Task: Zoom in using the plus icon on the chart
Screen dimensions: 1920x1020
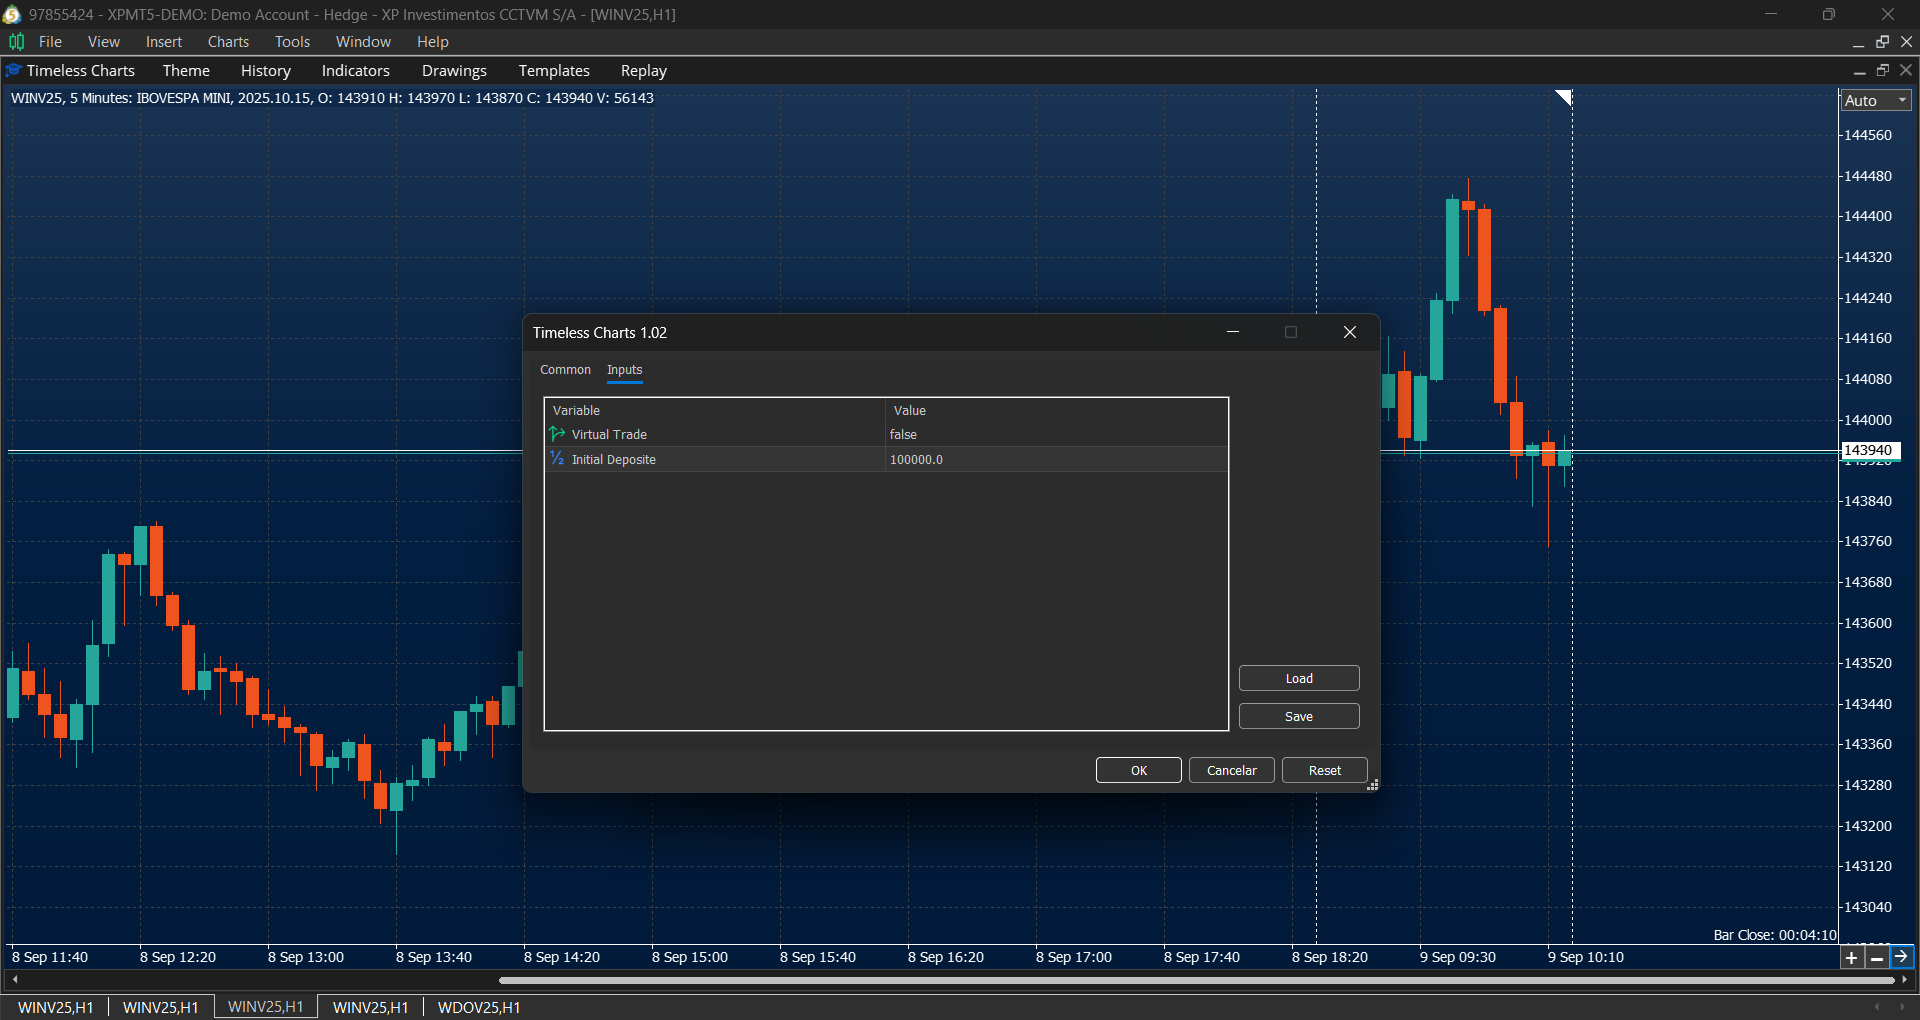Action: click(x=1851, y=957)
